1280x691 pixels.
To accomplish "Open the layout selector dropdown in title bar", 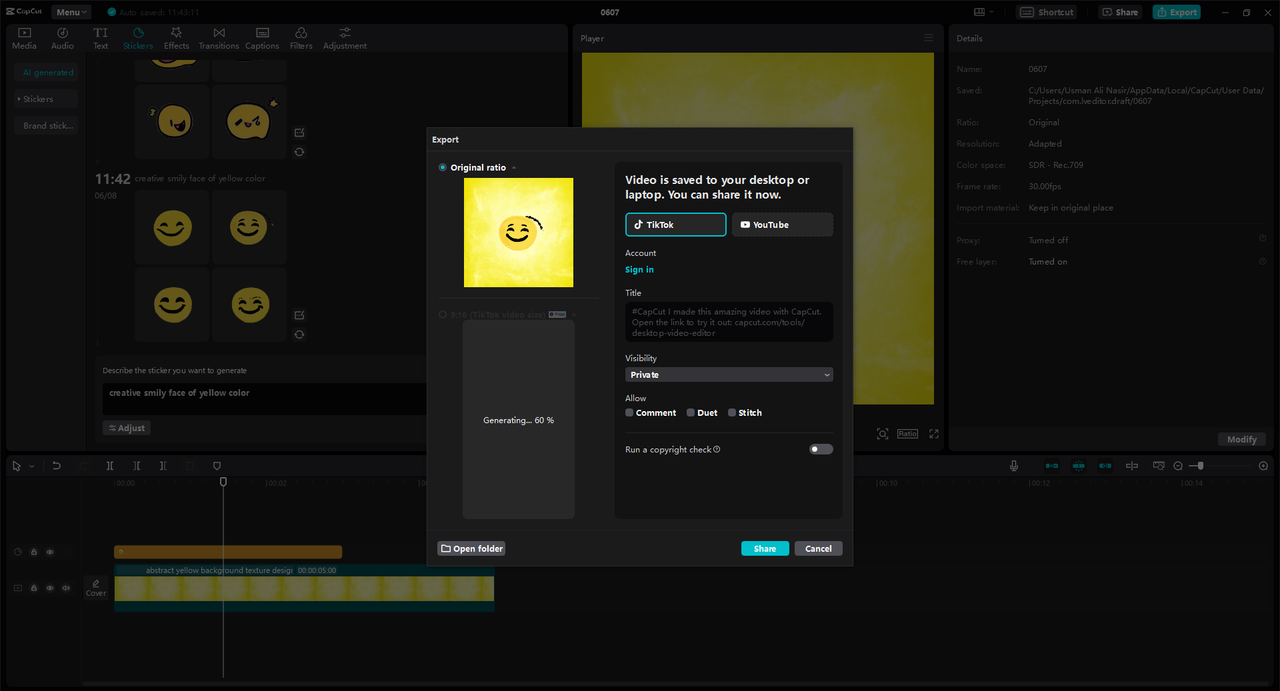I will (985, 12).
